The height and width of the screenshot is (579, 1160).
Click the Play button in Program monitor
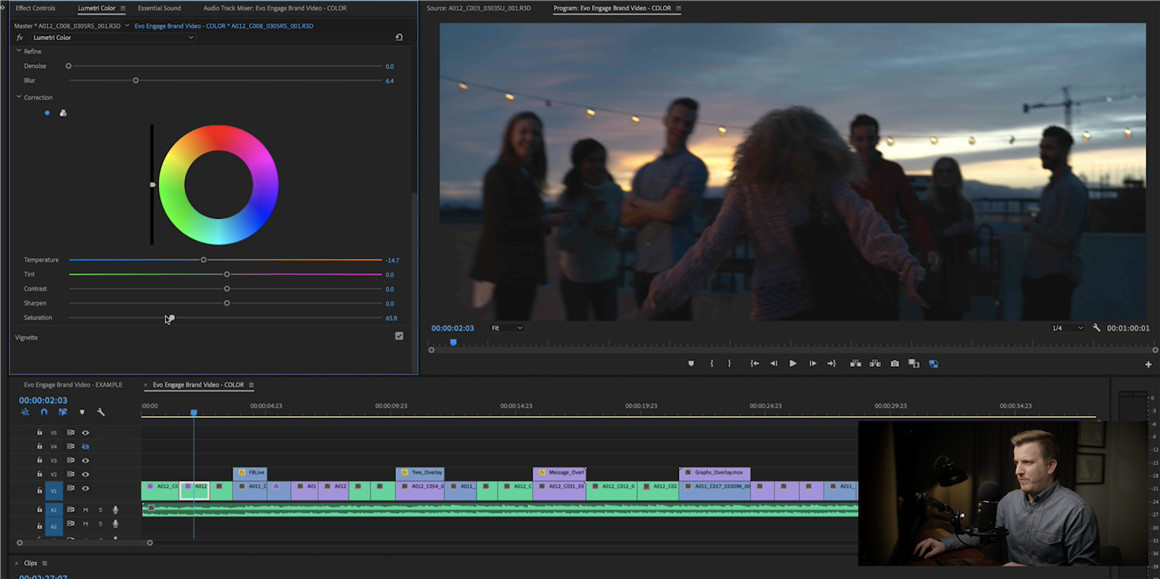pos(793,364)
